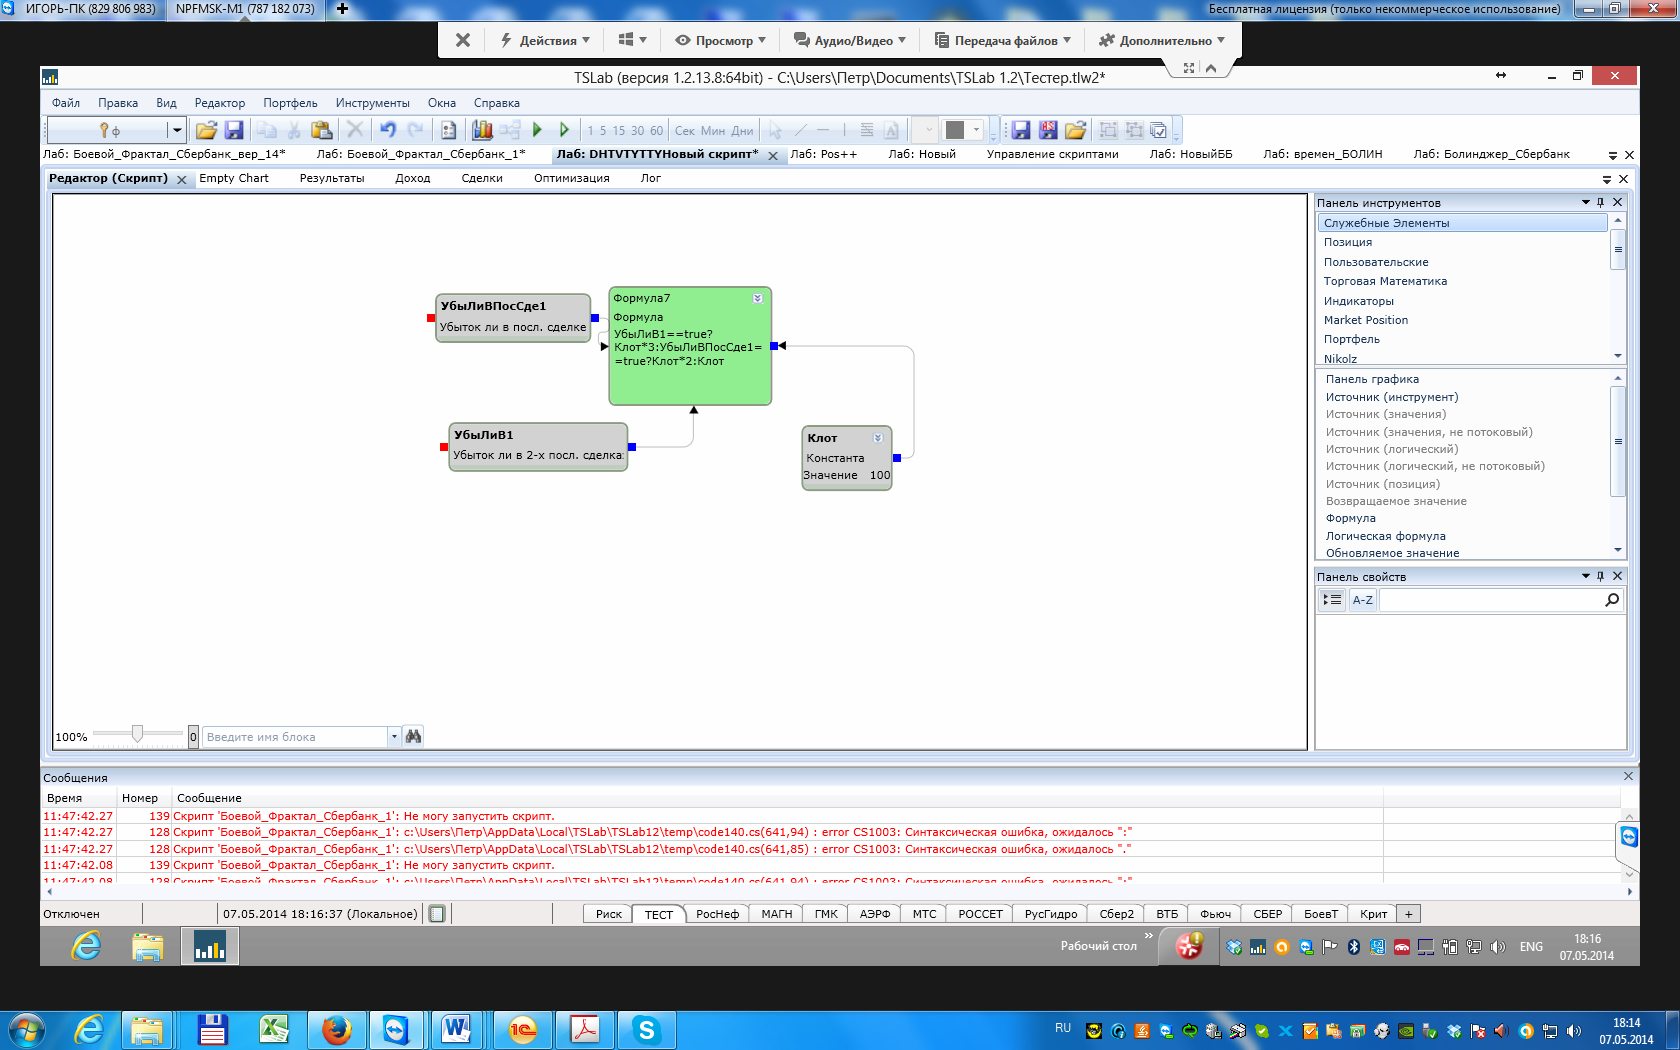Screen dimensions: 1680x1050
Task: Open the block name dropdown arrow
Action: coord(394,737)
